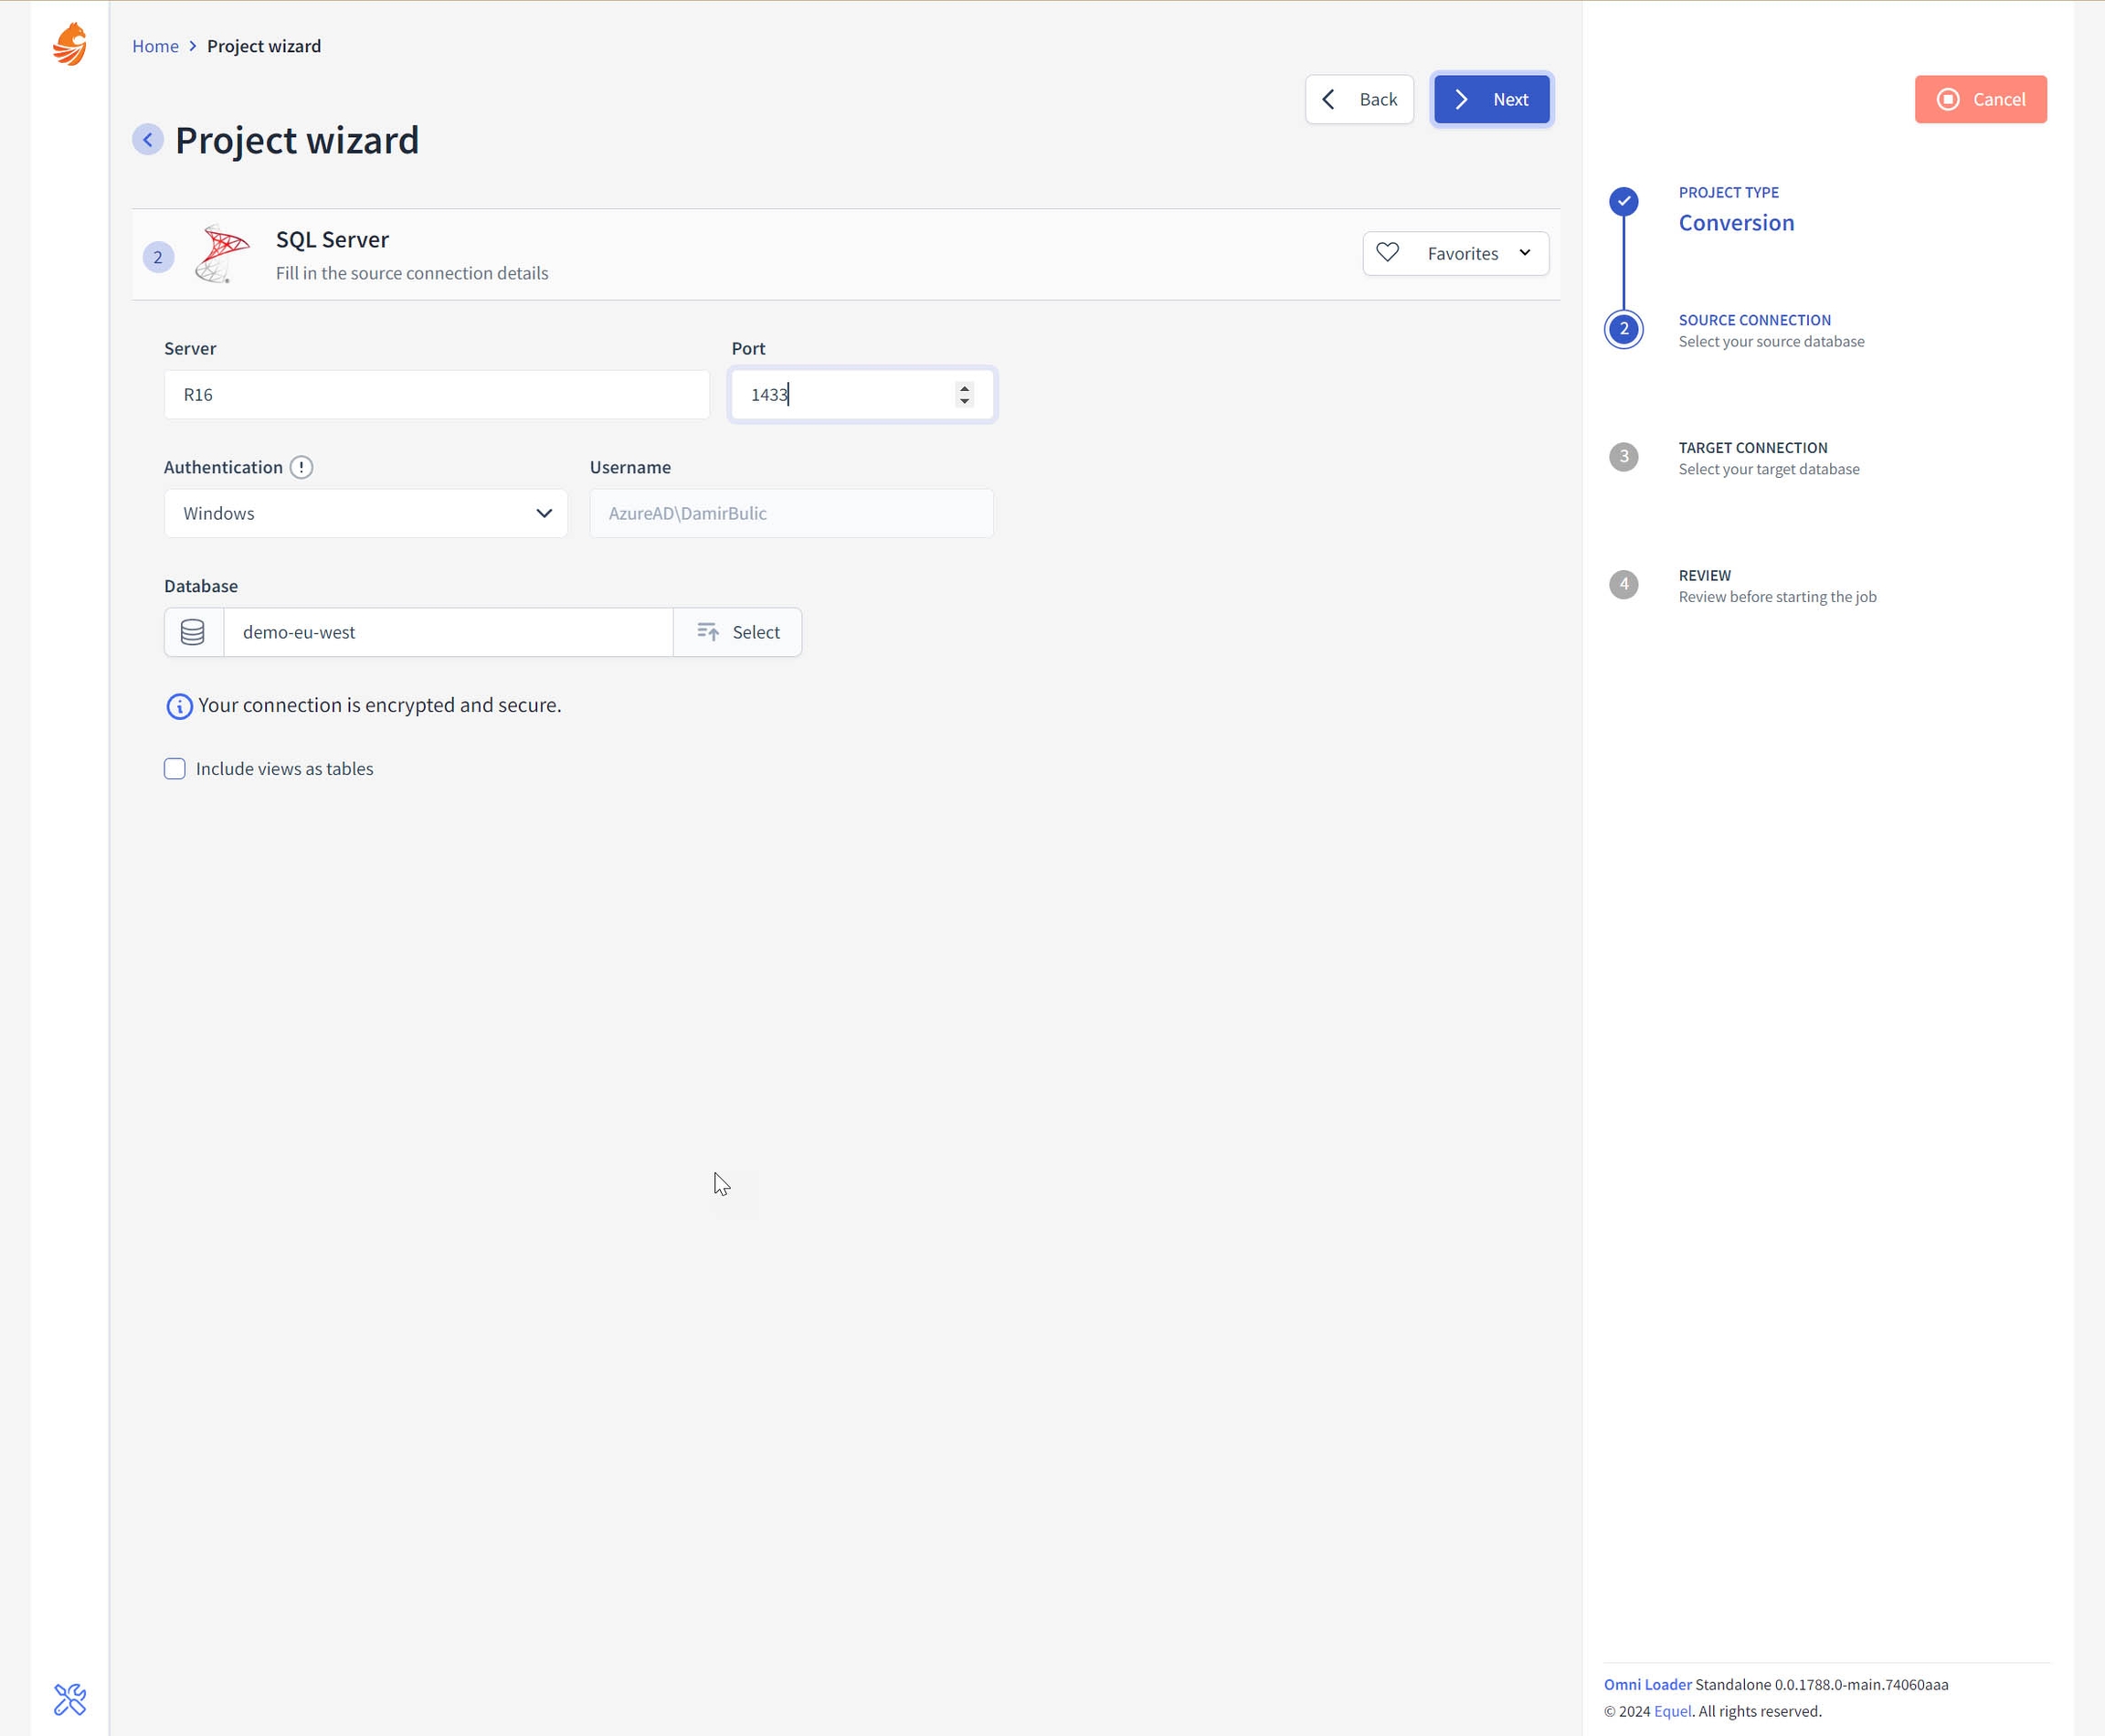Click the completed Project Type checkmark step
Viewport: 2105px width, 1736px height.
click(1623, 201)
